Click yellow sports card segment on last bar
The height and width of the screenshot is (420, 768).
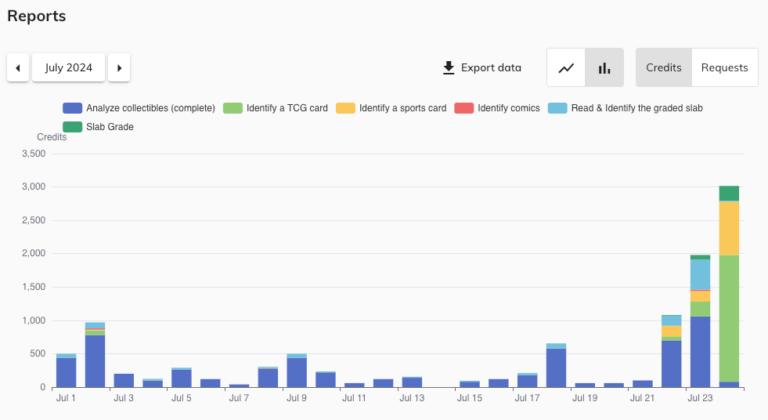[x=729, y=228]
